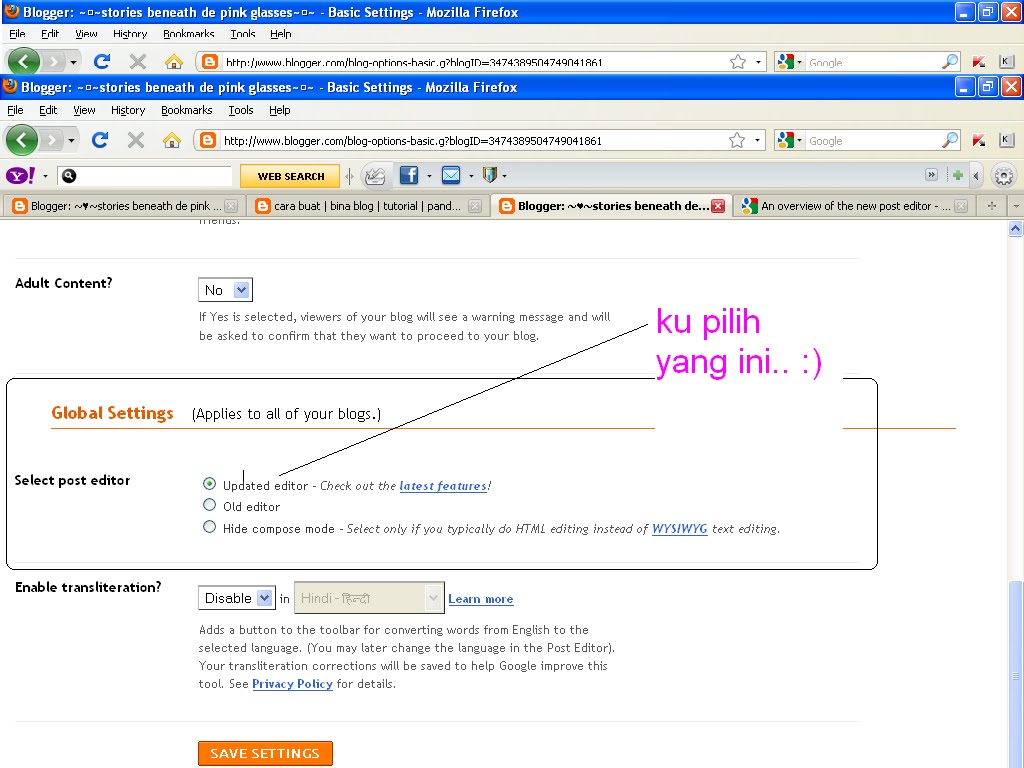The height and width of the screenshot is (768, 1024).
Task: Select the Old editor radio button
Action: 209,505
